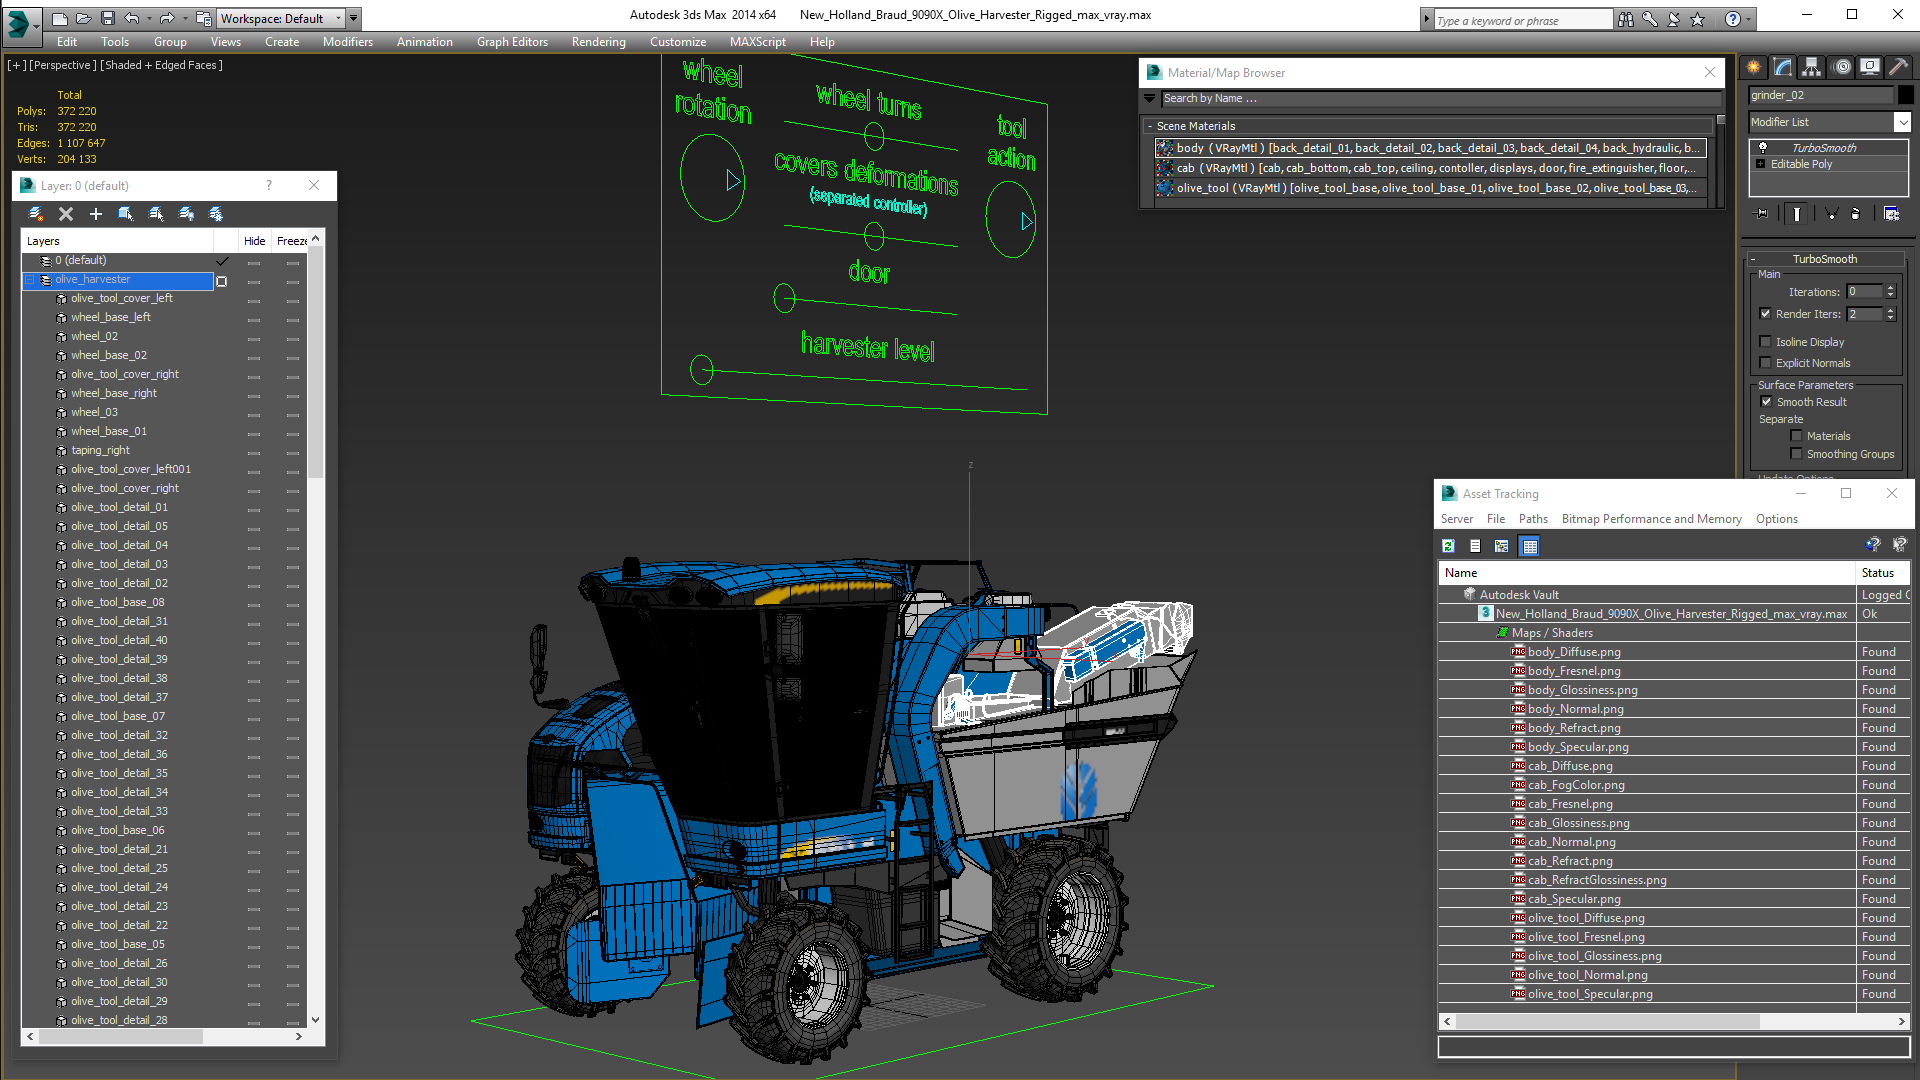The image size is (1920, 1080).
Task: Toggle current layer box on olive_harvester row
Action: pyautogui.click(x=222, y=281)
